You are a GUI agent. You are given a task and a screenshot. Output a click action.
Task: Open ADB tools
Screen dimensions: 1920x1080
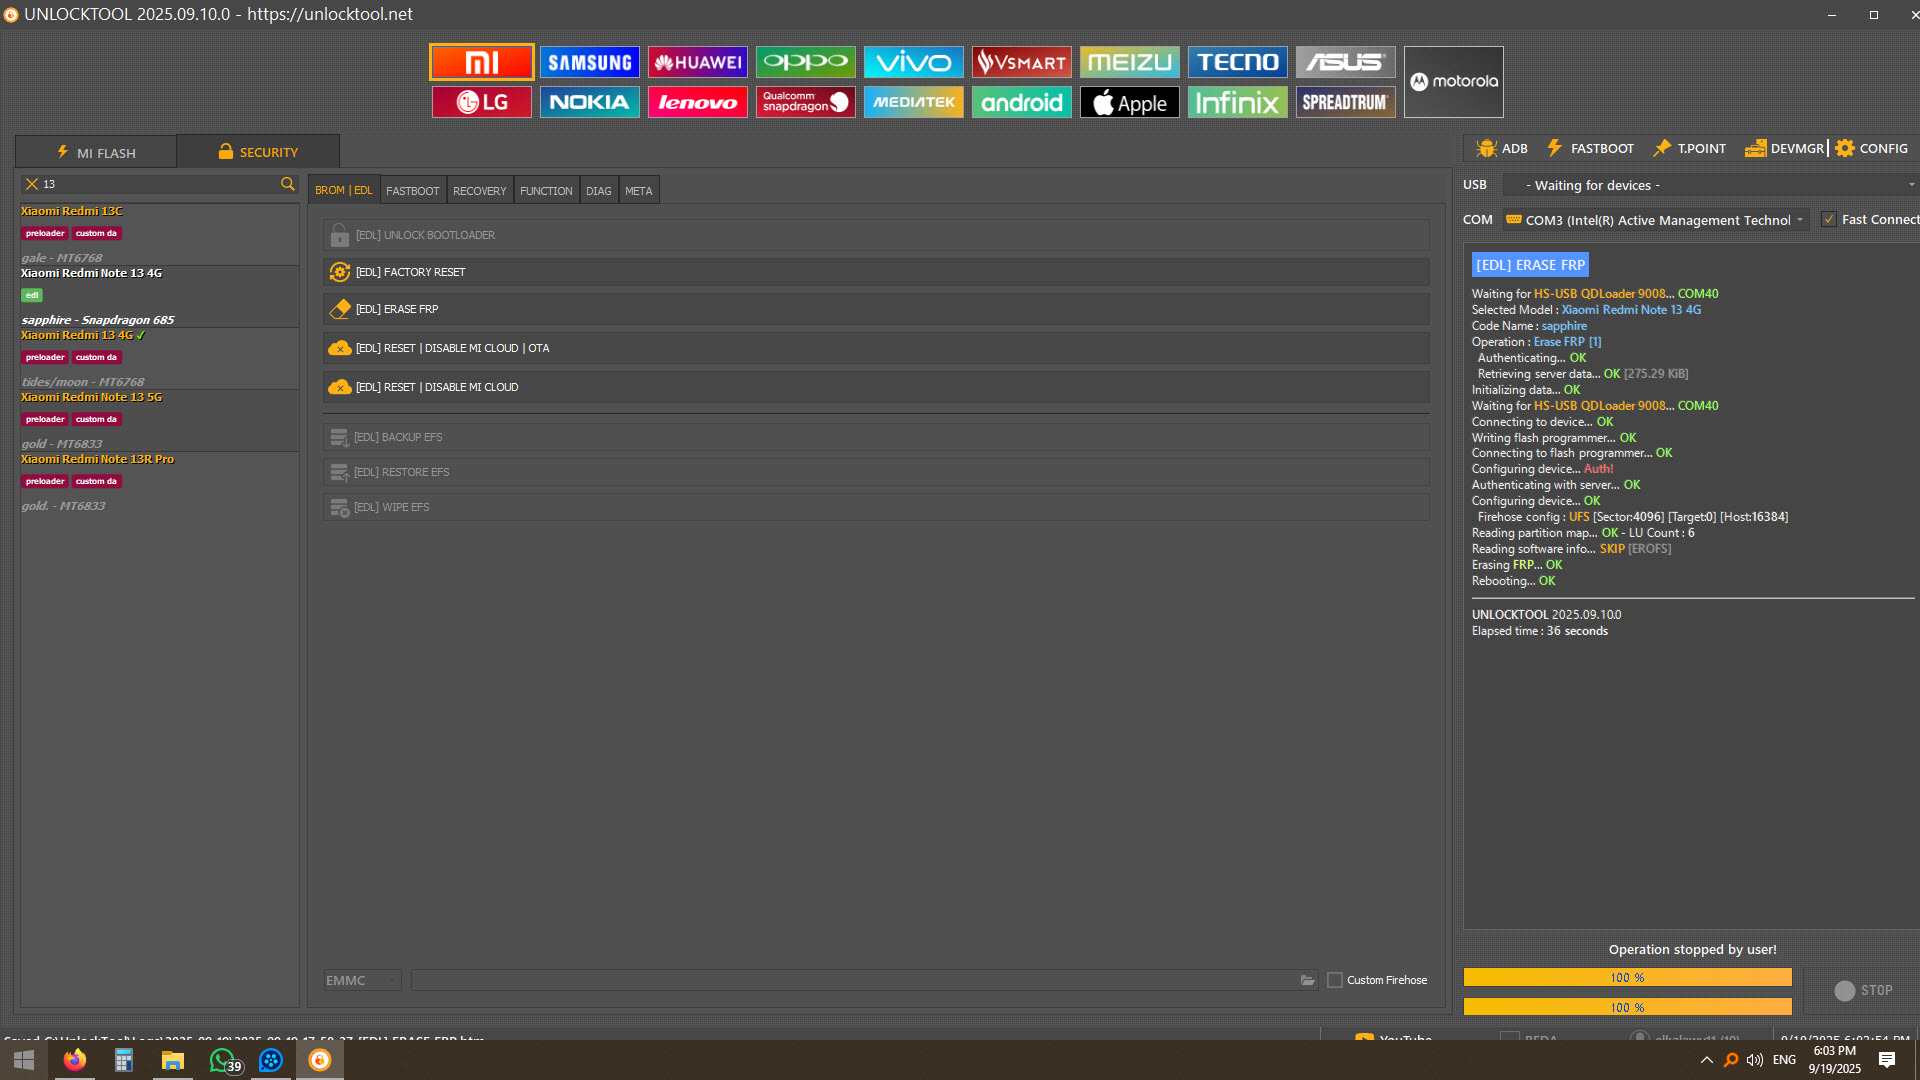(x=1502, y=148)
